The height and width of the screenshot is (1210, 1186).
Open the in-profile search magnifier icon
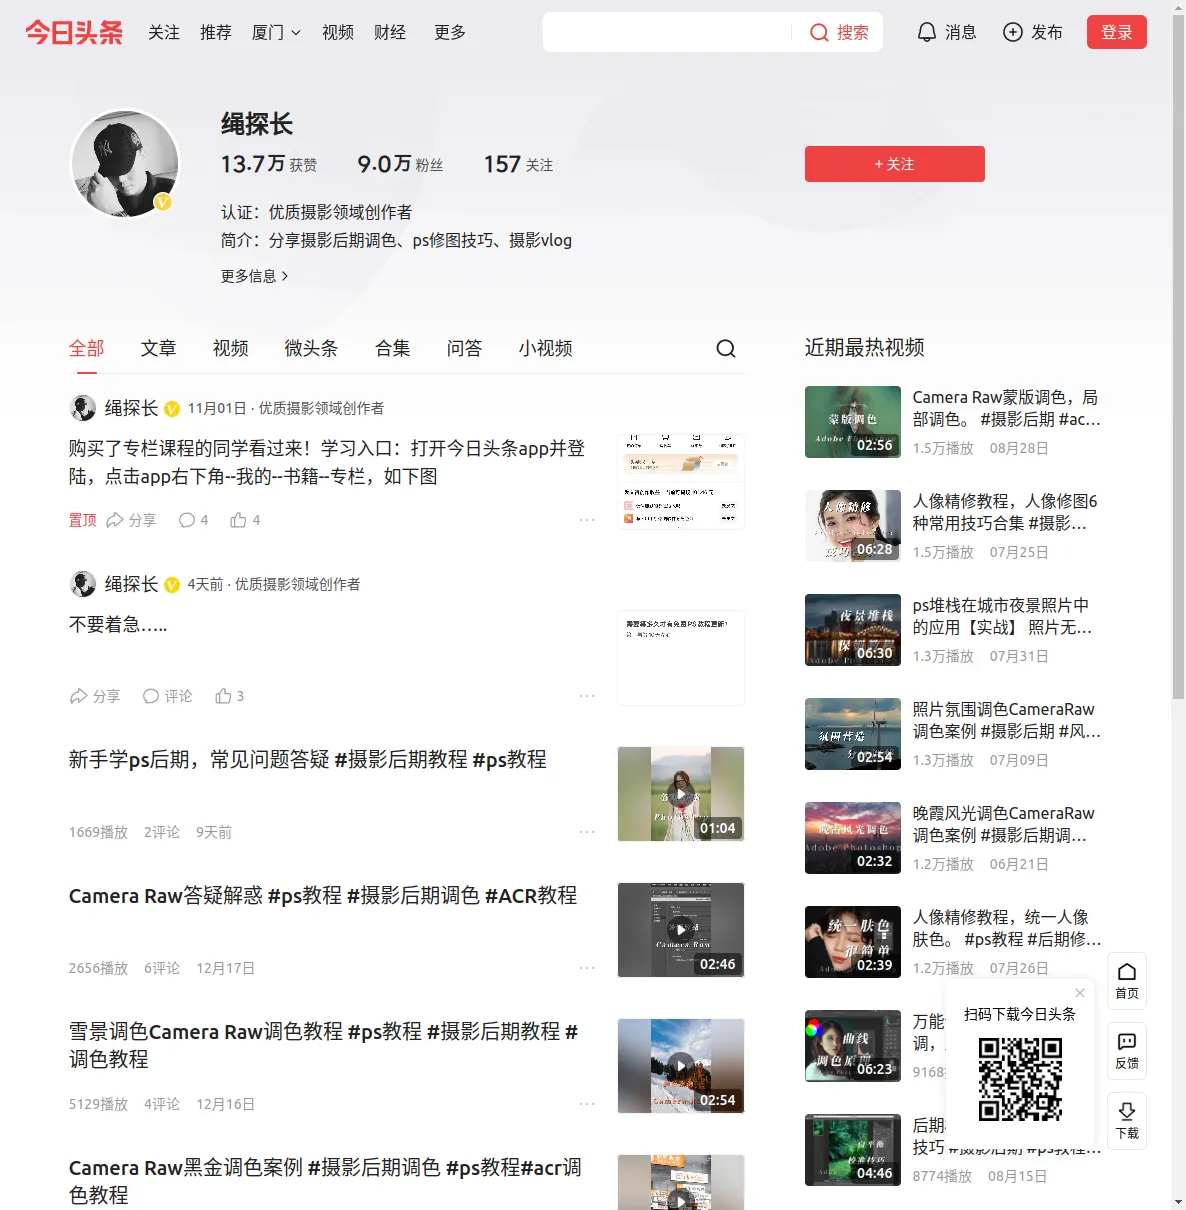click(726, 348)
